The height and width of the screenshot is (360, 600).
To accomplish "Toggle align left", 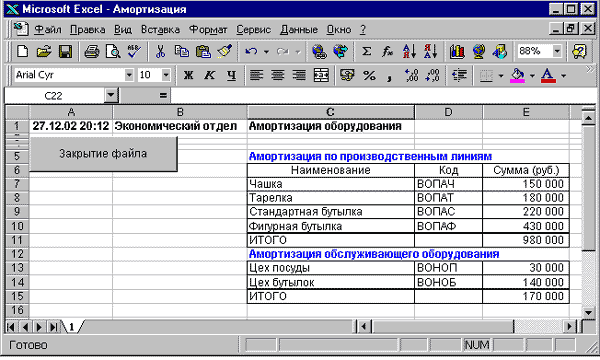I will (256, 75).
